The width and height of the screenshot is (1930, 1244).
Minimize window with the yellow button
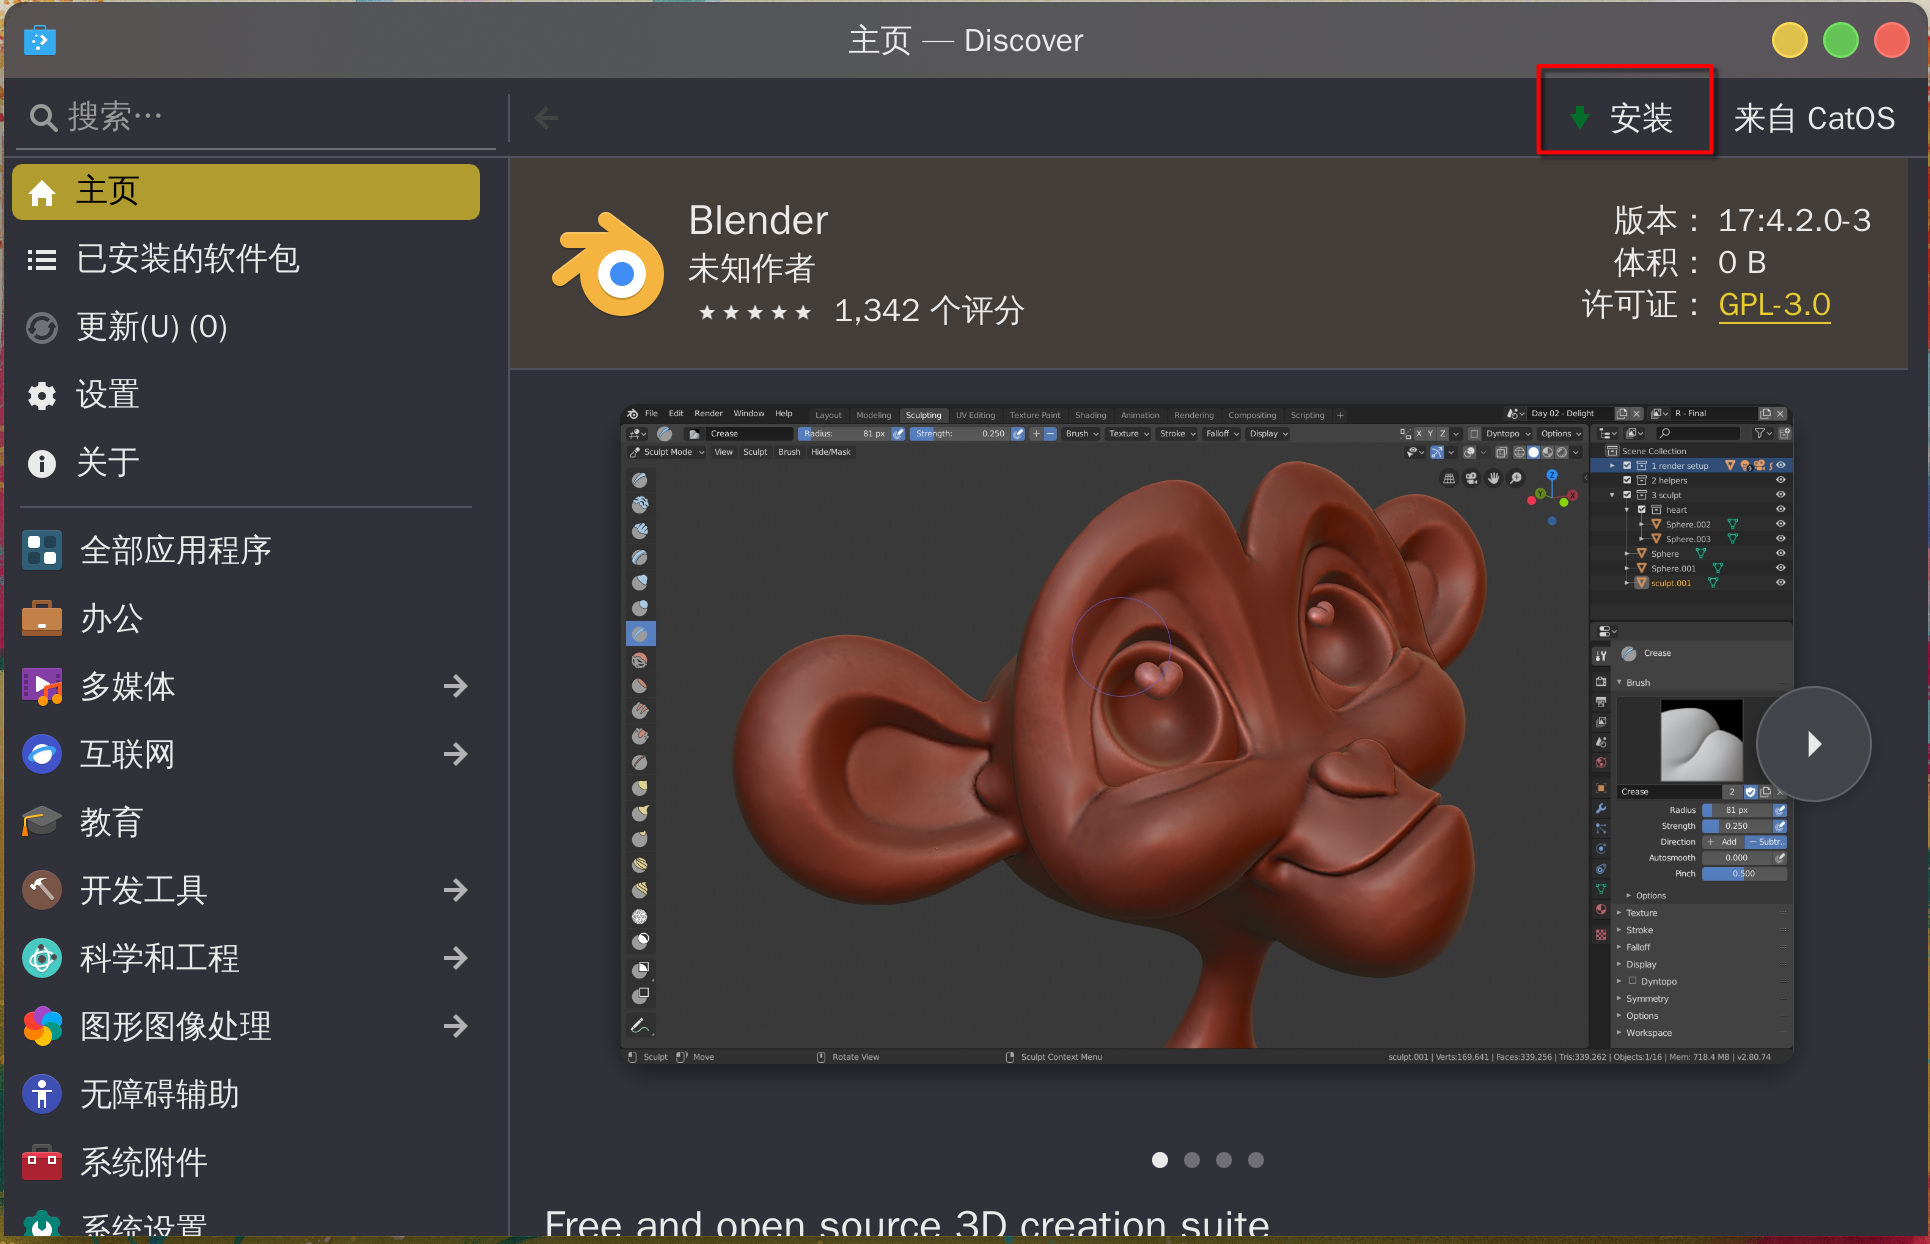pyautogui.click(x=1789, y=41)
